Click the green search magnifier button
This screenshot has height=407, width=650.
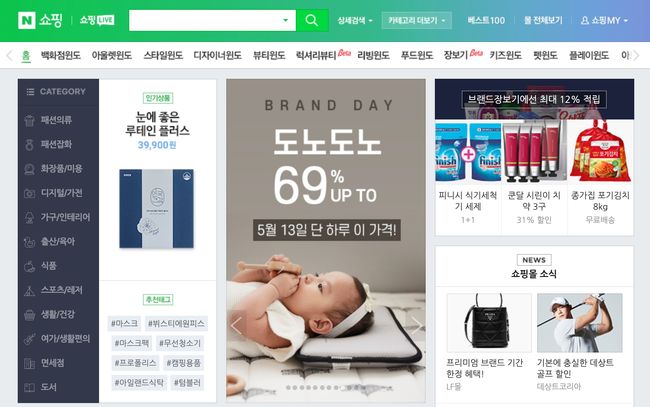click(312, 20)
